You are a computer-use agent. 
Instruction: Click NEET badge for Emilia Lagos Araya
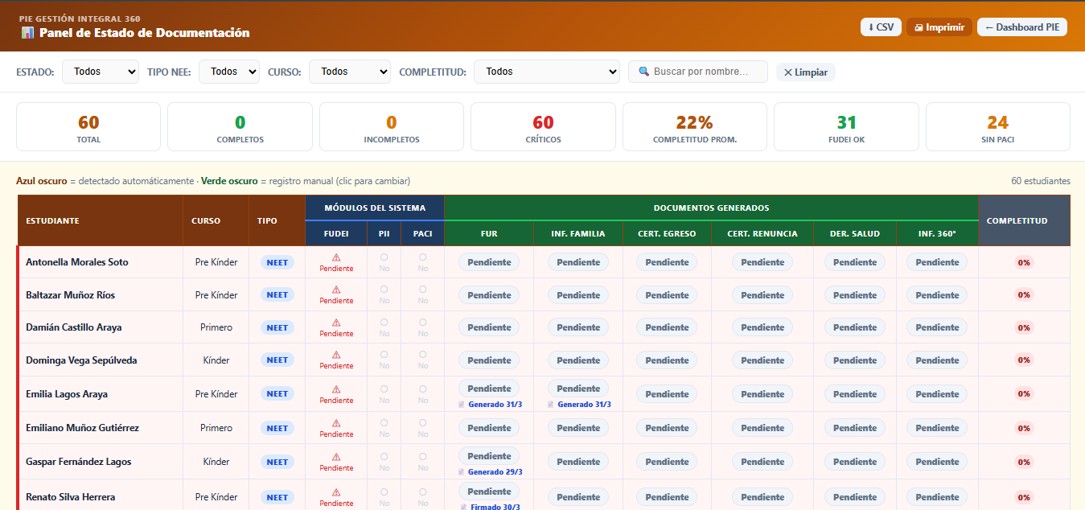click(277, 394)
